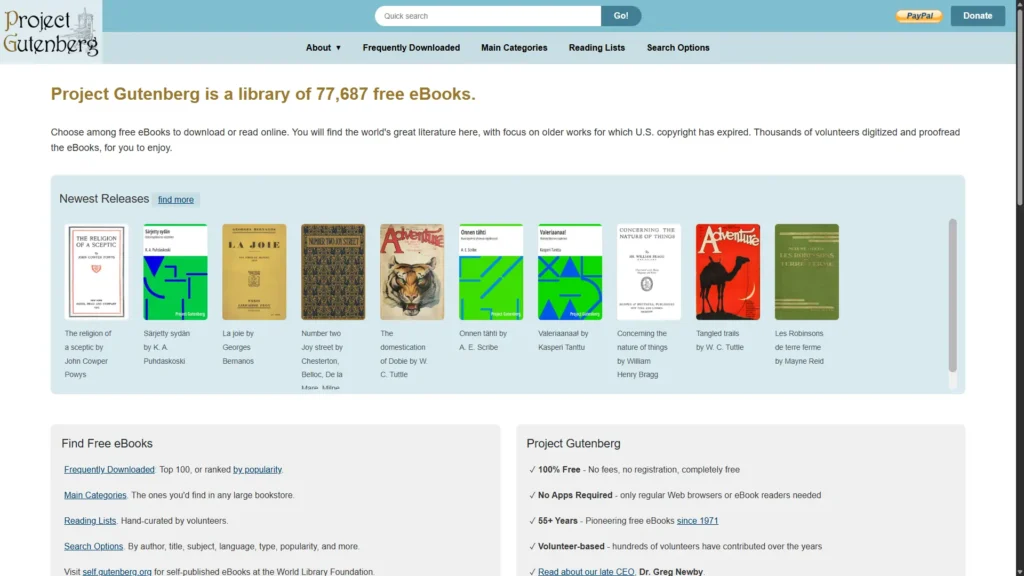Open Concerning the nature of things cover
This screenshot has height=576, width=1024.
(x=648, y=272)
